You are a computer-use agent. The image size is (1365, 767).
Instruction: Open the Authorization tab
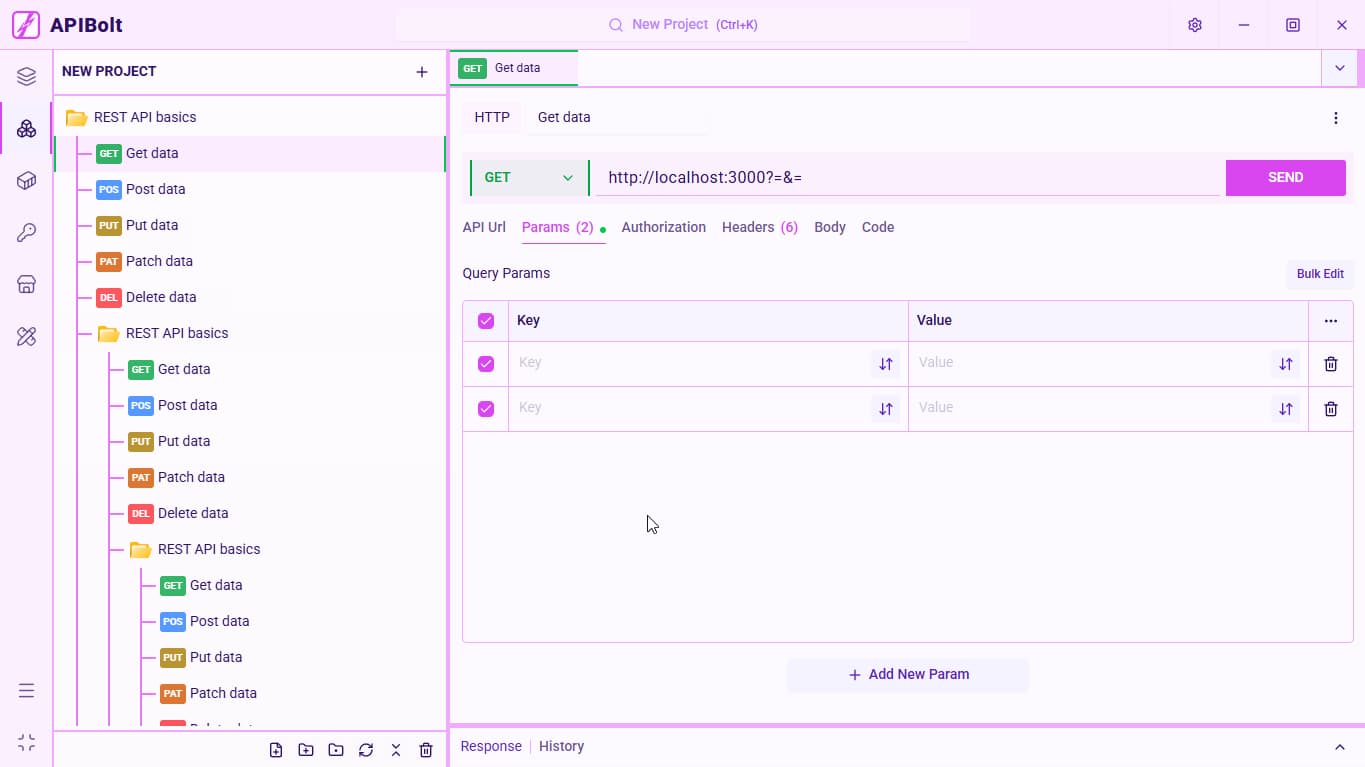(664, 227)
